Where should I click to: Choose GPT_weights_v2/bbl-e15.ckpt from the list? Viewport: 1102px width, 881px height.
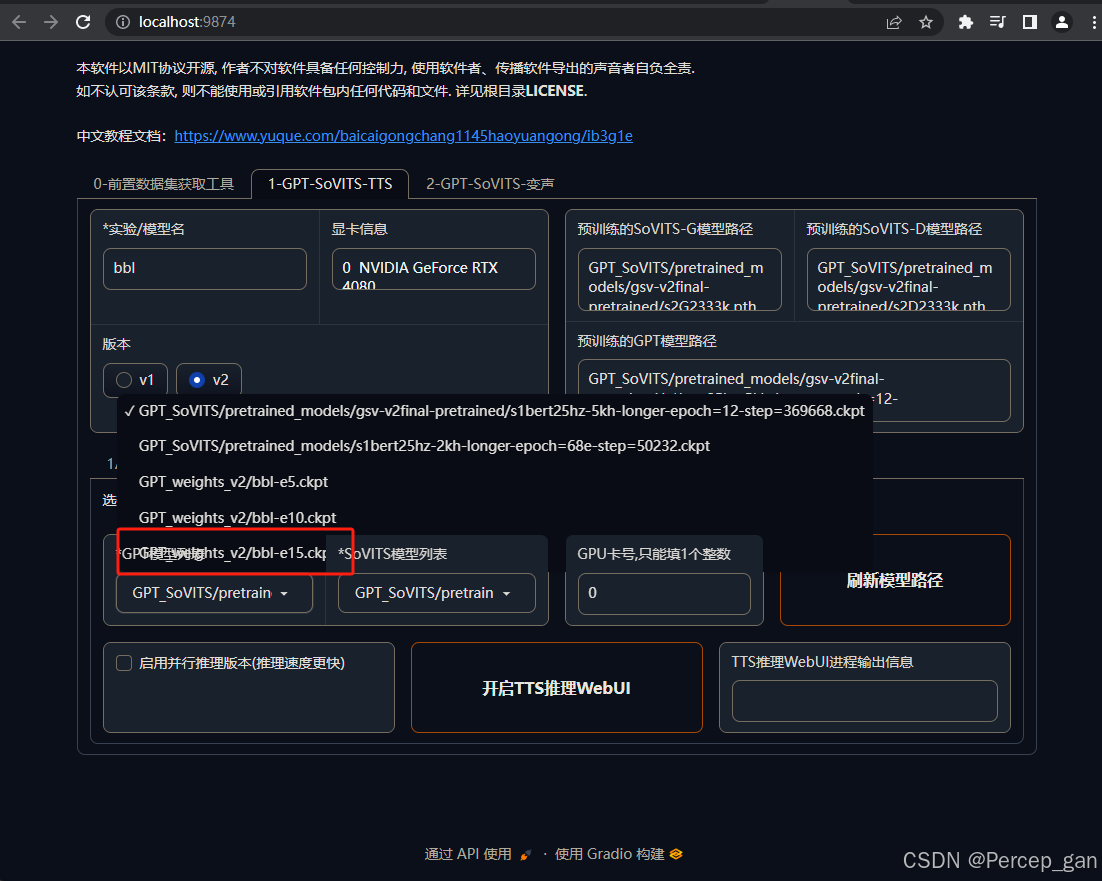pyautogui.click(x=233, y=553)
